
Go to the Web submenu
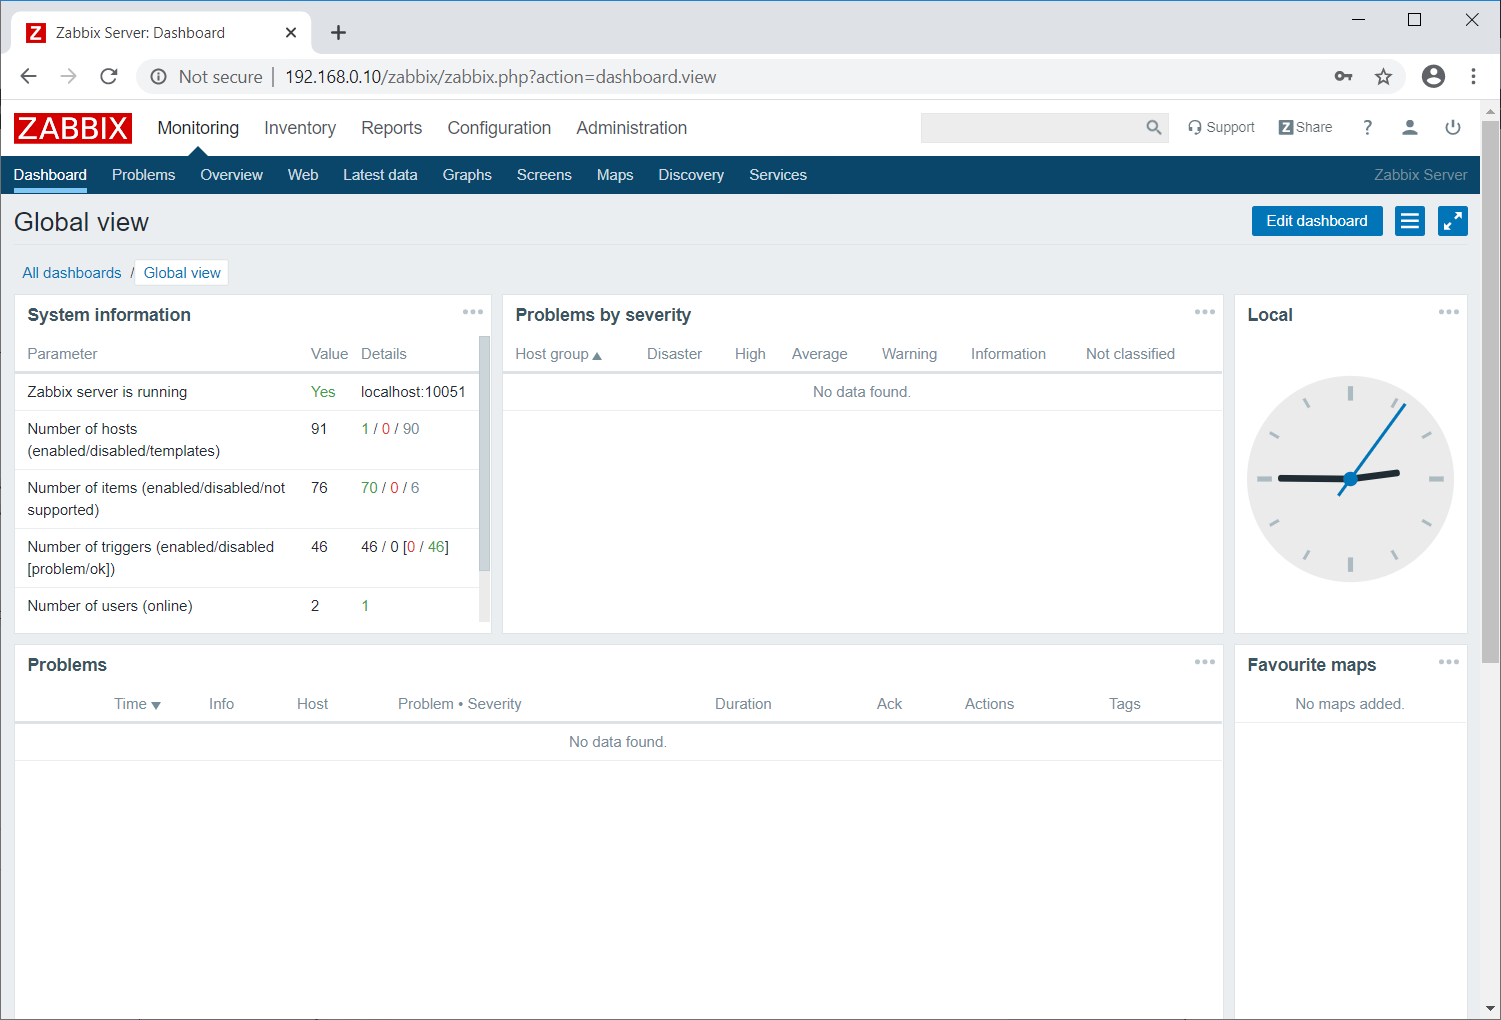coord(303,175)
